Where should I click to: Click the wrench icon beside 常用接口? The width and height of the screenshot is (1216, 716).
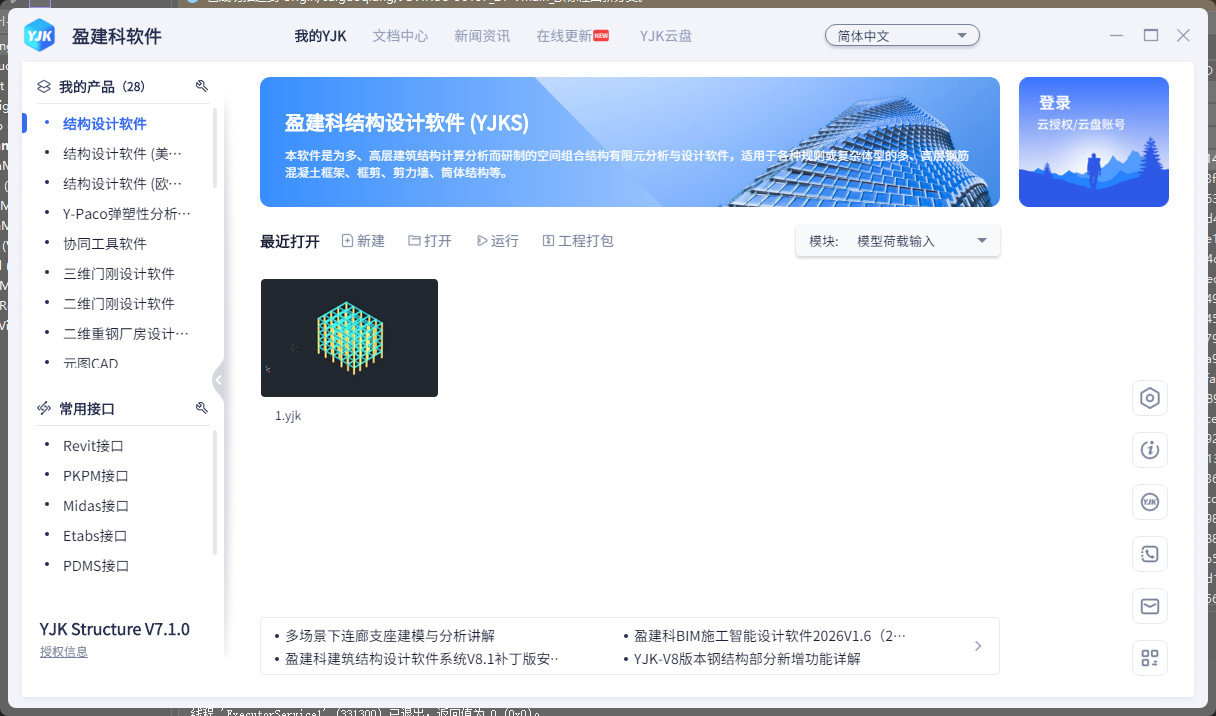coord(202,408)
